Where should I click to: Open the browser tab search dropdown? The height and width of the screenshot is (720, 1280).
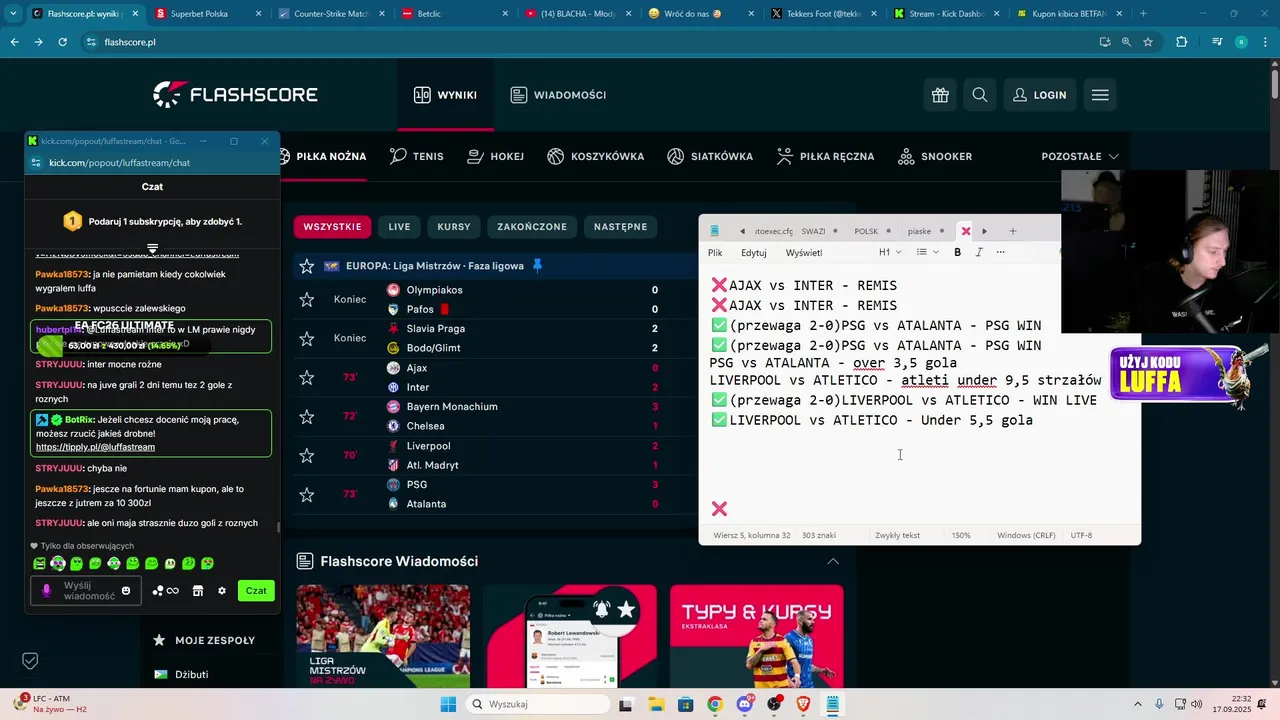click(x=14, y=14)
